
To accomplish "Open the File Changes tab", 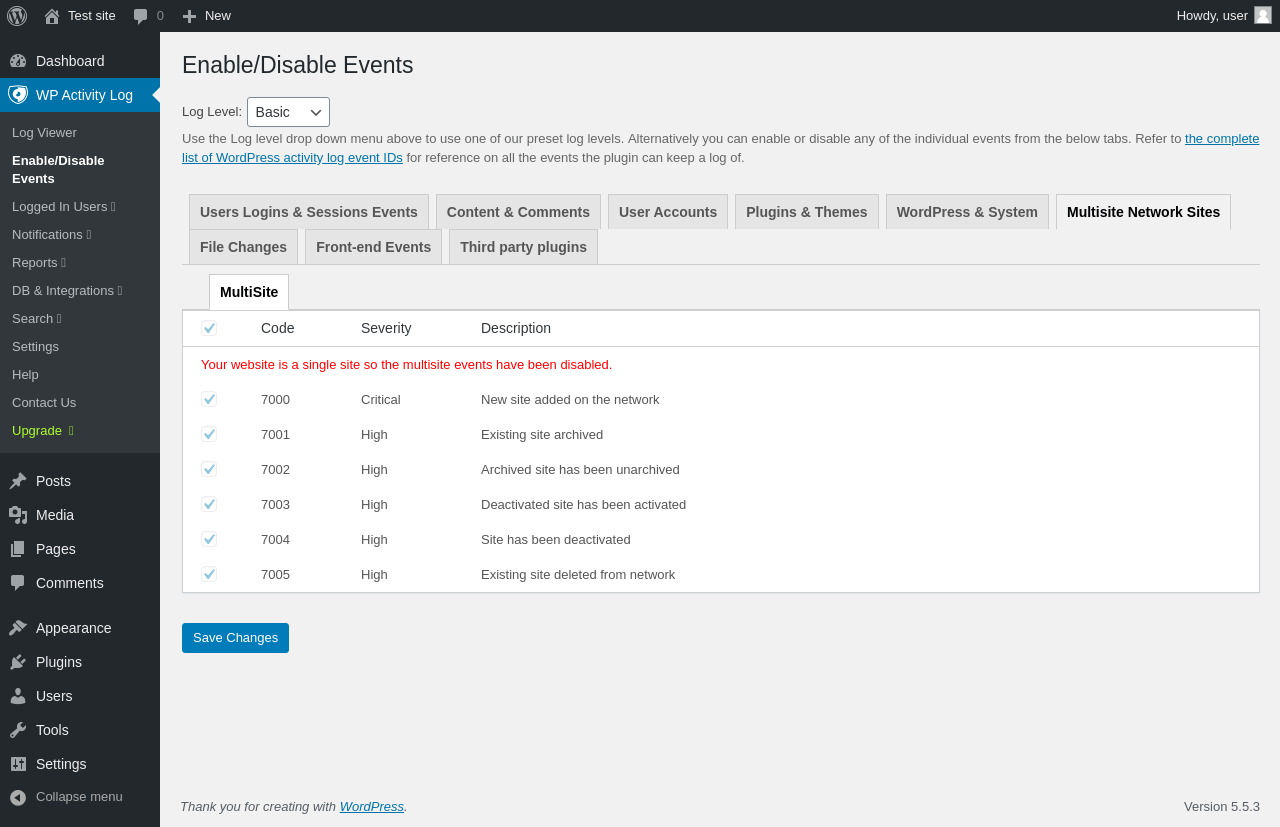I will coord(243,247).
